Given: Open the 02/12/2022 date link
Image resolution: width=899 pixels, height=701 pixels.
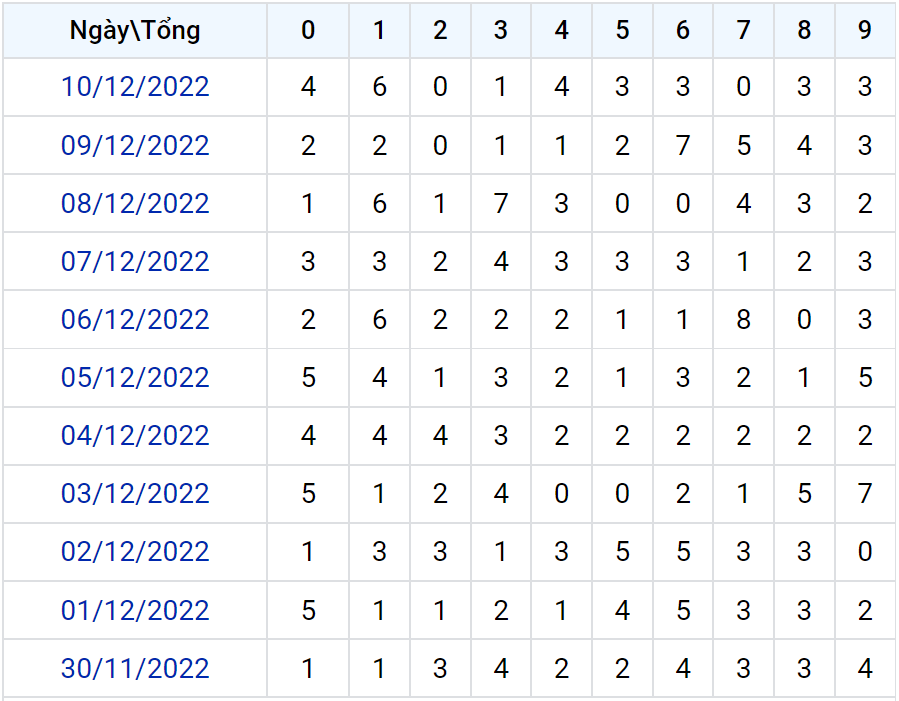Looking at the screenshot, I should pos(135,552).
